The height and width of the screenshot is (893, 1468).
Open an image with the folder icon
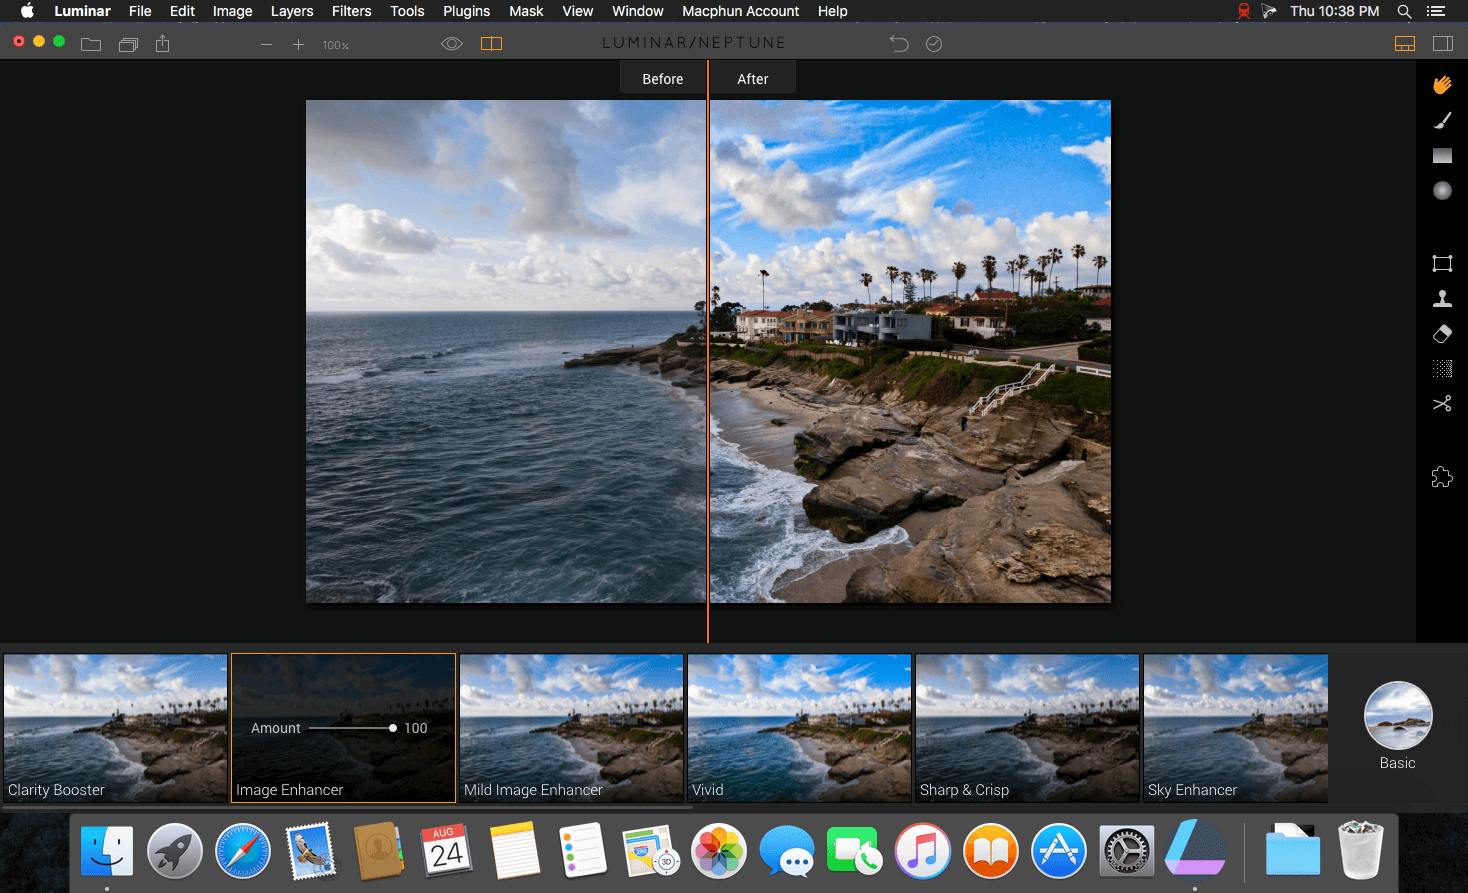coord(91,44)
